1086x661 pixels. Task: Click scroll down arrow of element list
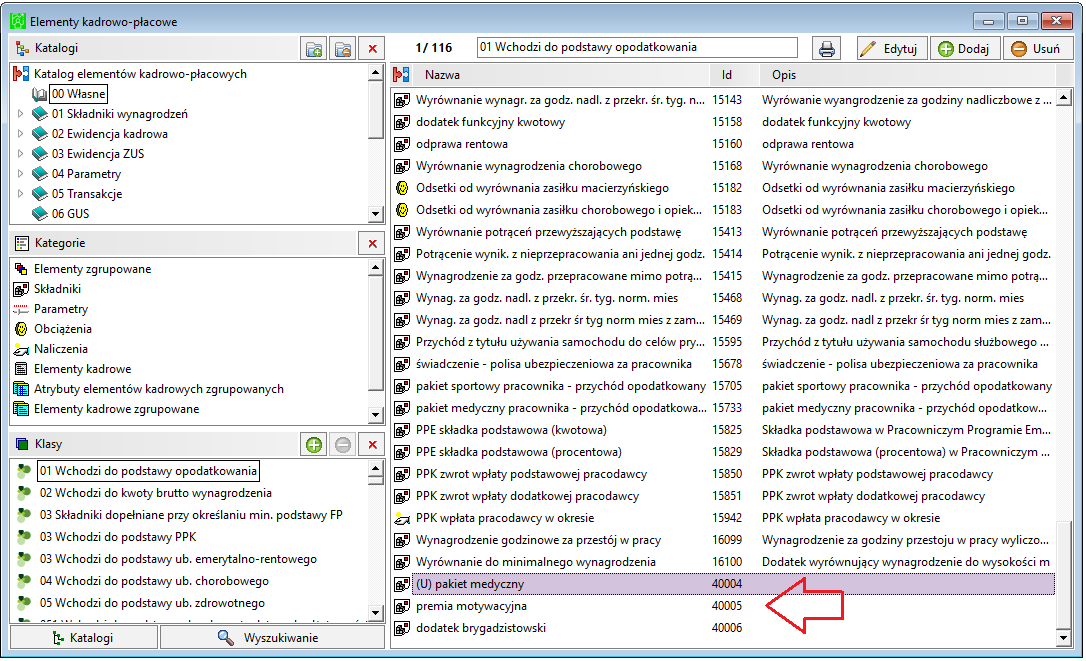pyautogui.click(x=1064, y=638)
